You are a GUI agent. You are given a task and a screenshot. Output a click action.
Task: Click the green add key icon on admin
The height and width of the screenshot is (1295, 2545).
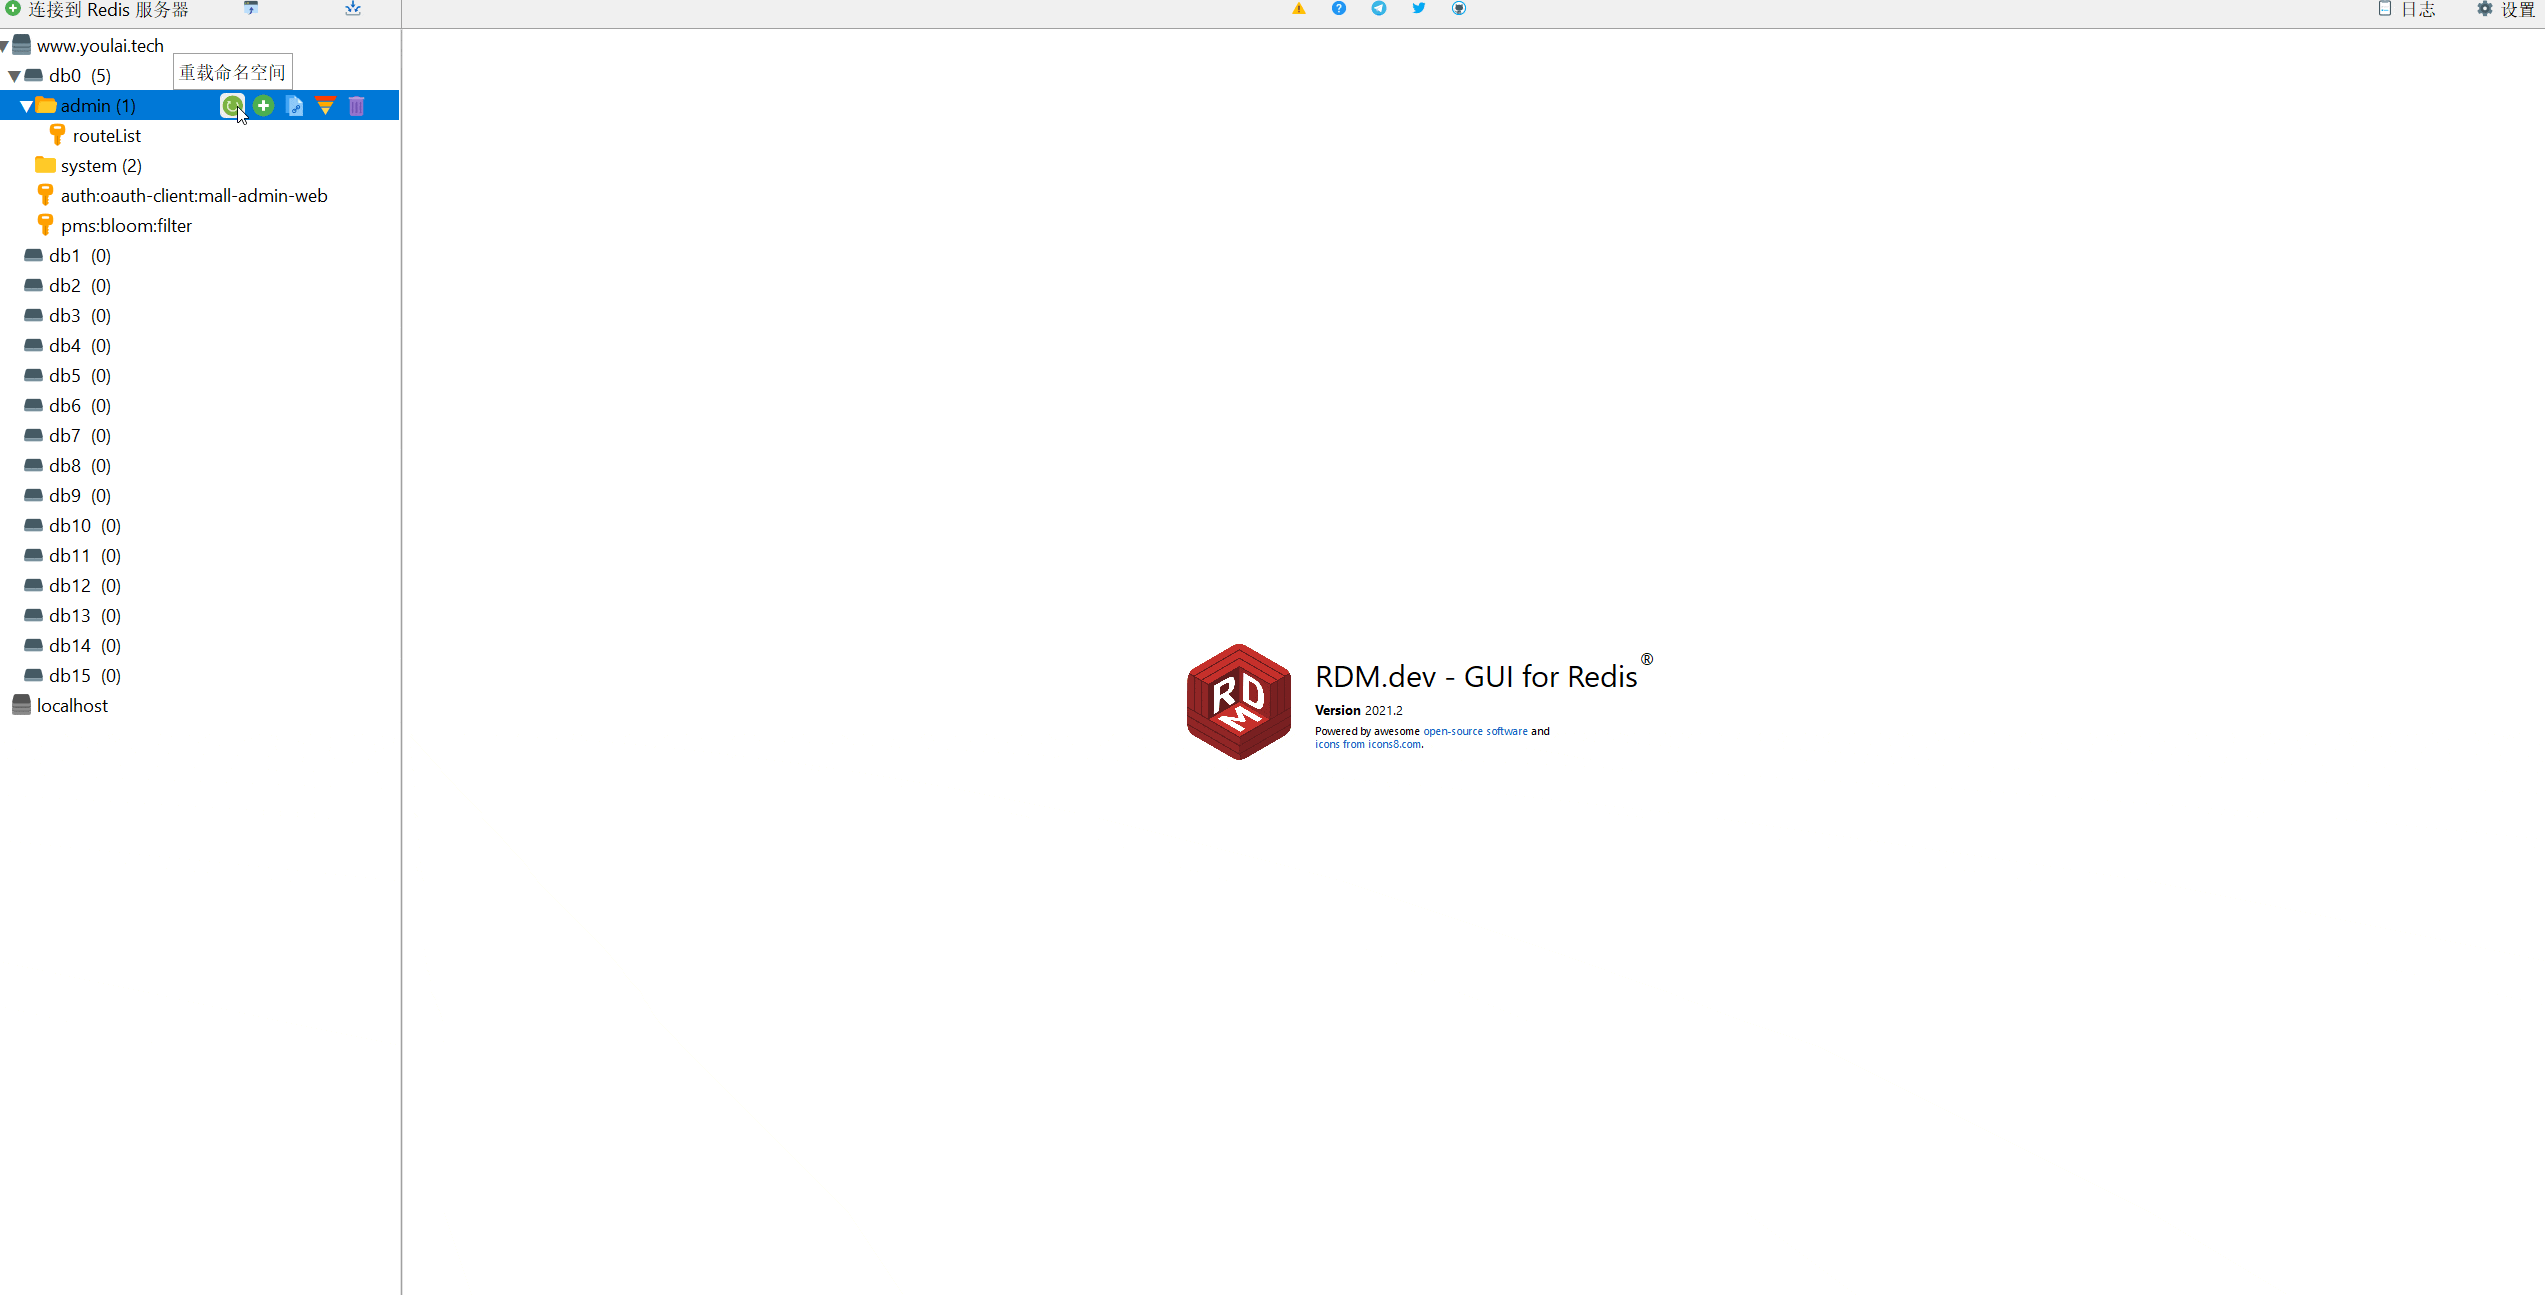coord(263,105)
